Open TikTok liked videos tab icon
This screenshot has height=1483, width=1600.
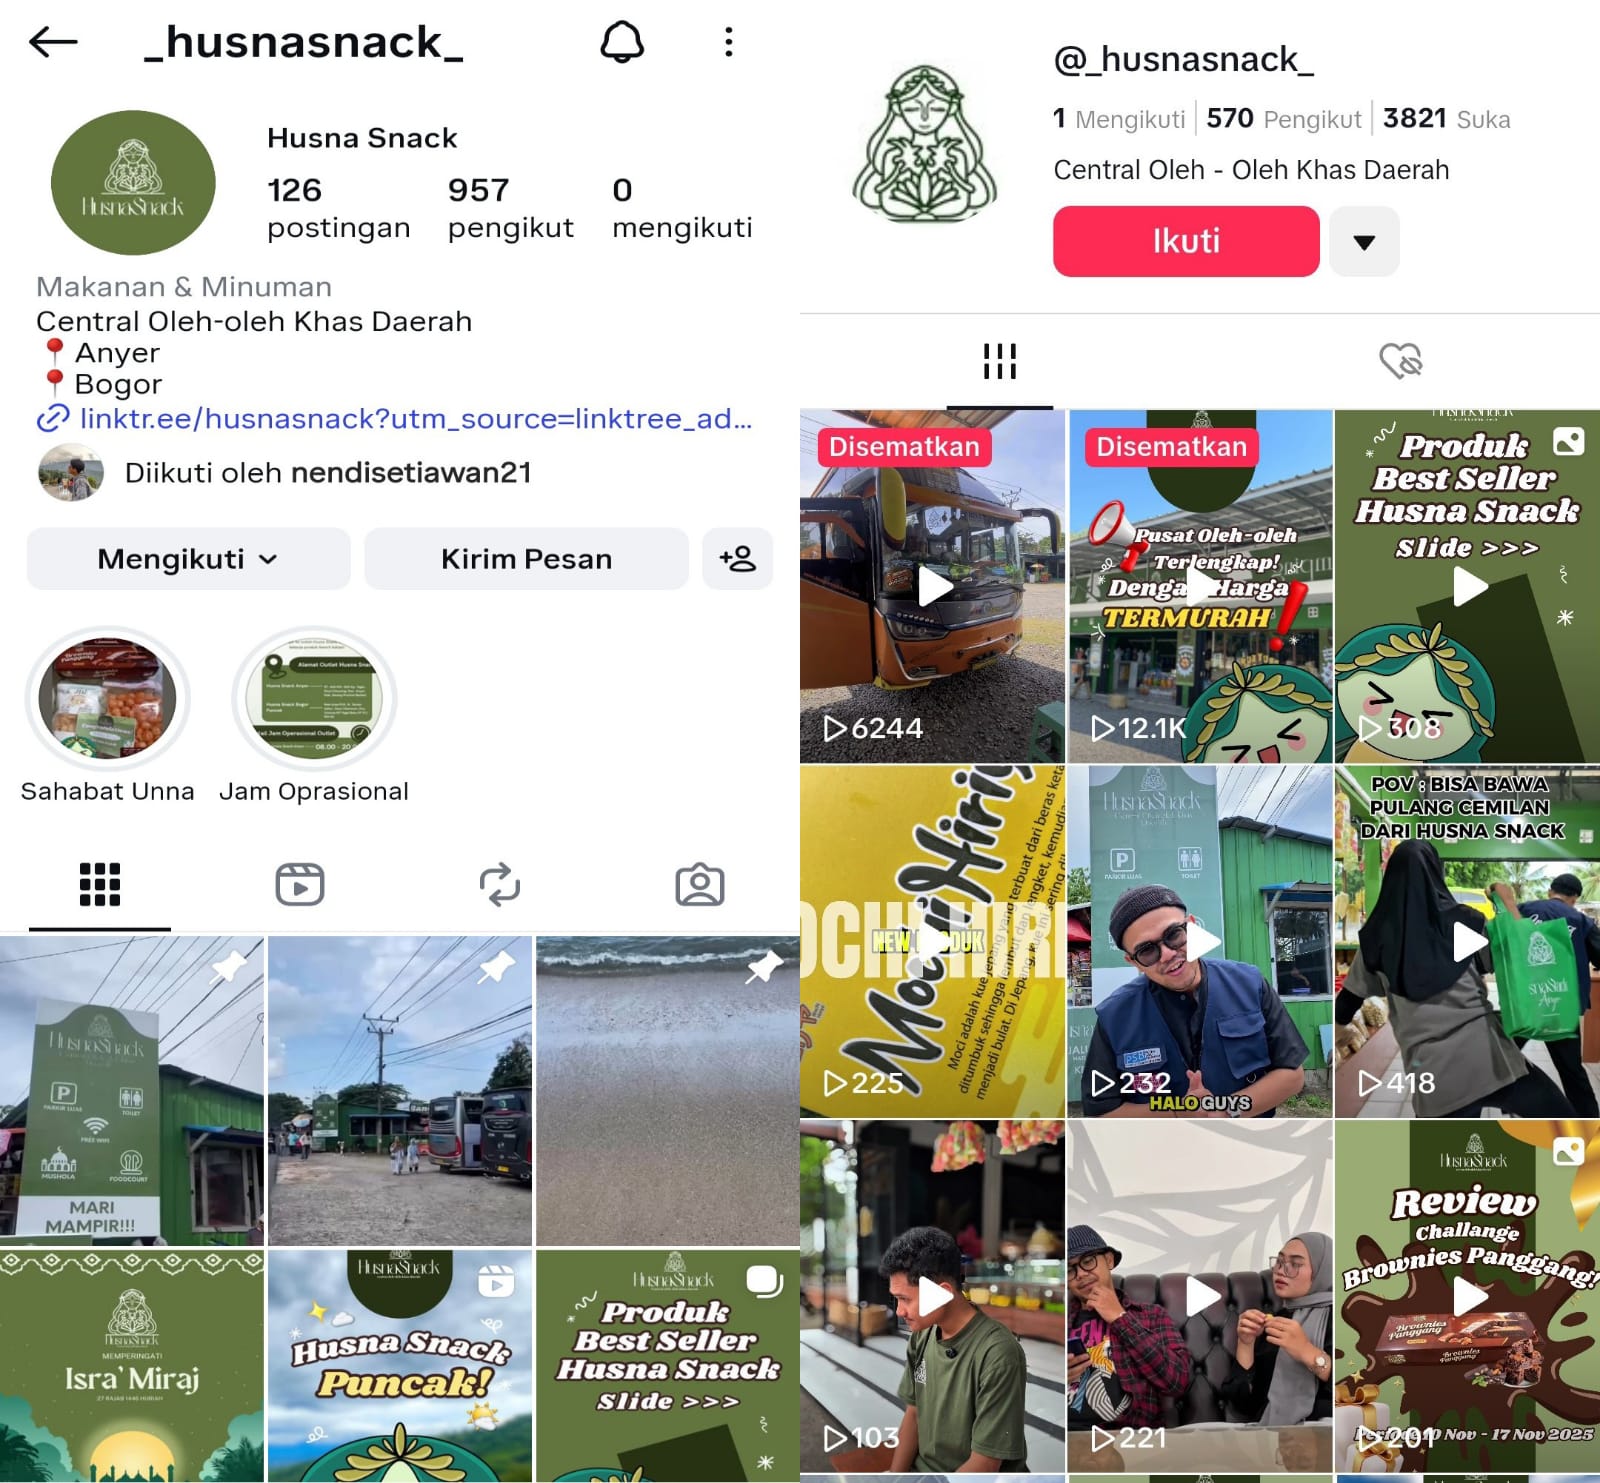[1400, 361]
